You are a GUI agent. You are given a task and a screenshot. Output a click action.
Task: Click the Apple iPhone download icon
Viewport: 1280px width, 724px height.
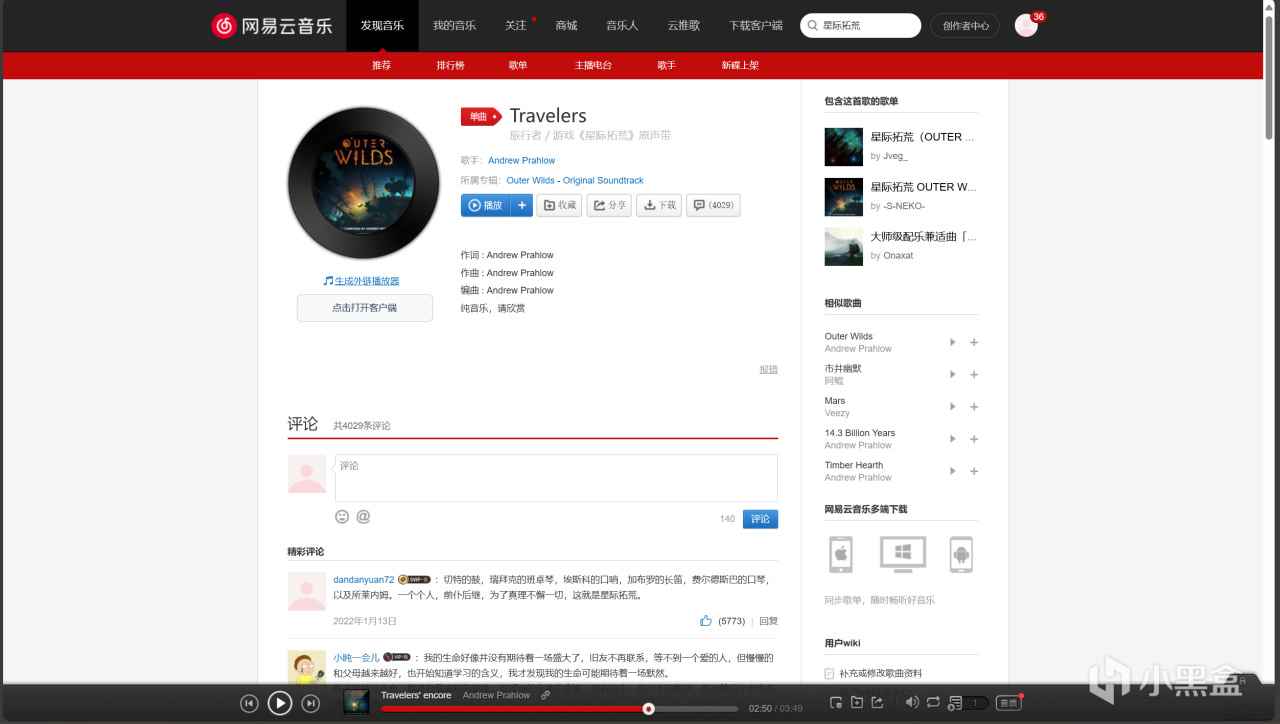pos(841,554)
